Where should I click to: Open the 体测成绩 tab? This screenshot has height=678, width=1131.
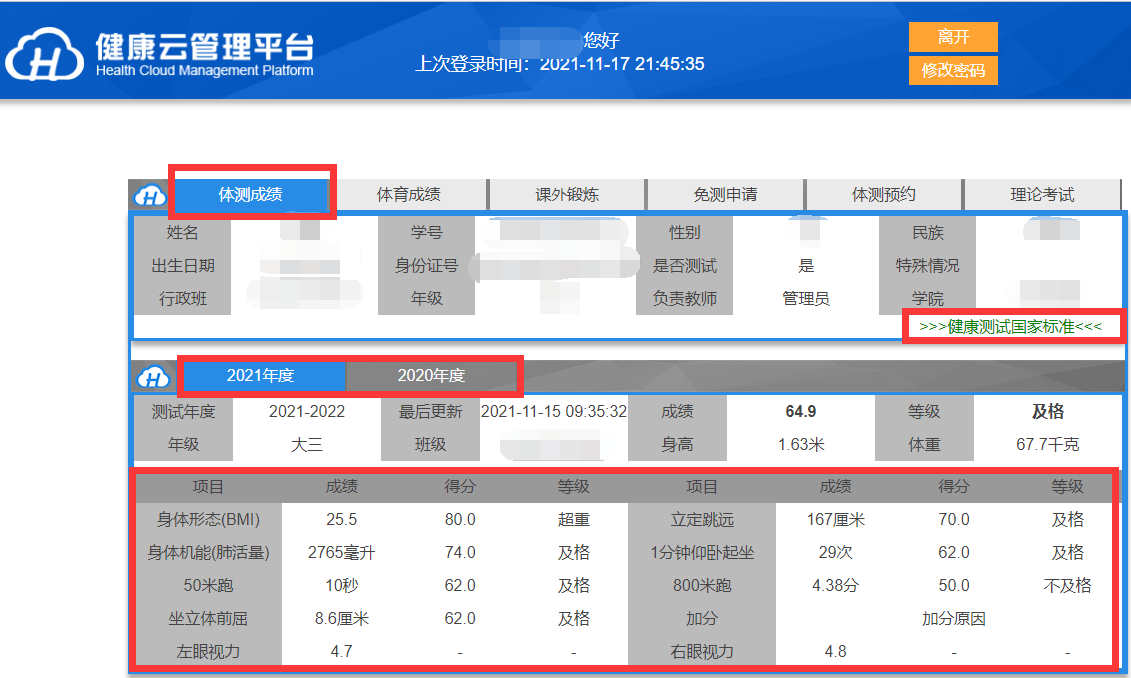[x=250, y=195]
